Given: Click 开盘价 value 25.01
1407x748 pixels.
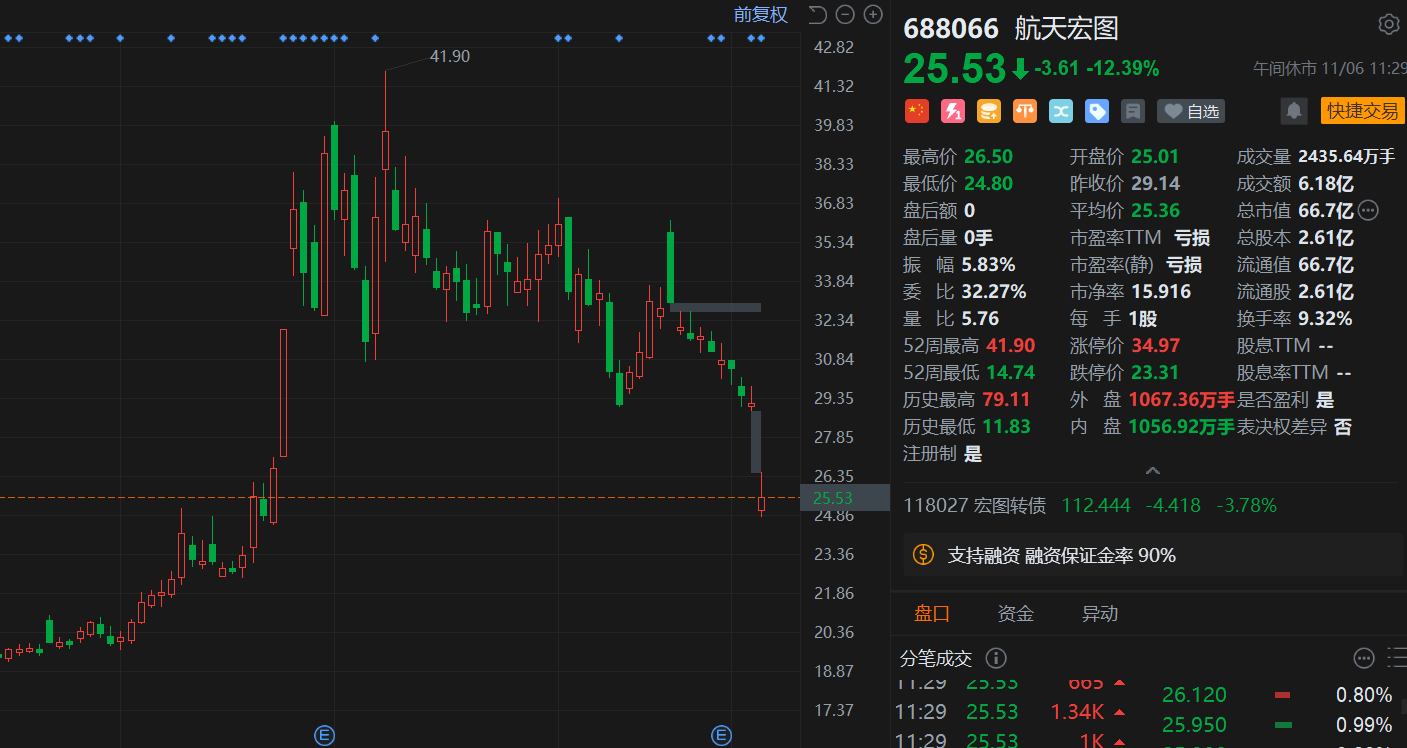Looking at the screenshot, I should [x=1156, y=156].
